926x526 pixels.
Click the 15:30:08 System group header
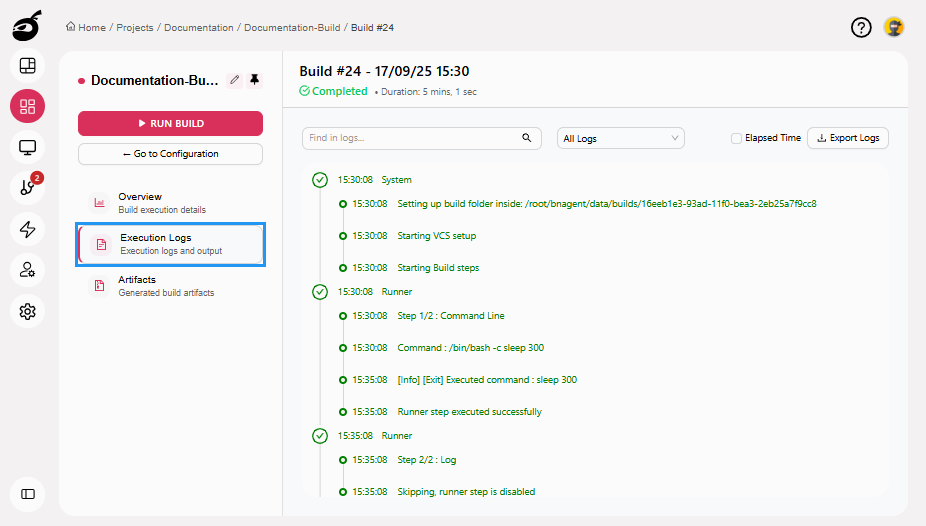374,179
